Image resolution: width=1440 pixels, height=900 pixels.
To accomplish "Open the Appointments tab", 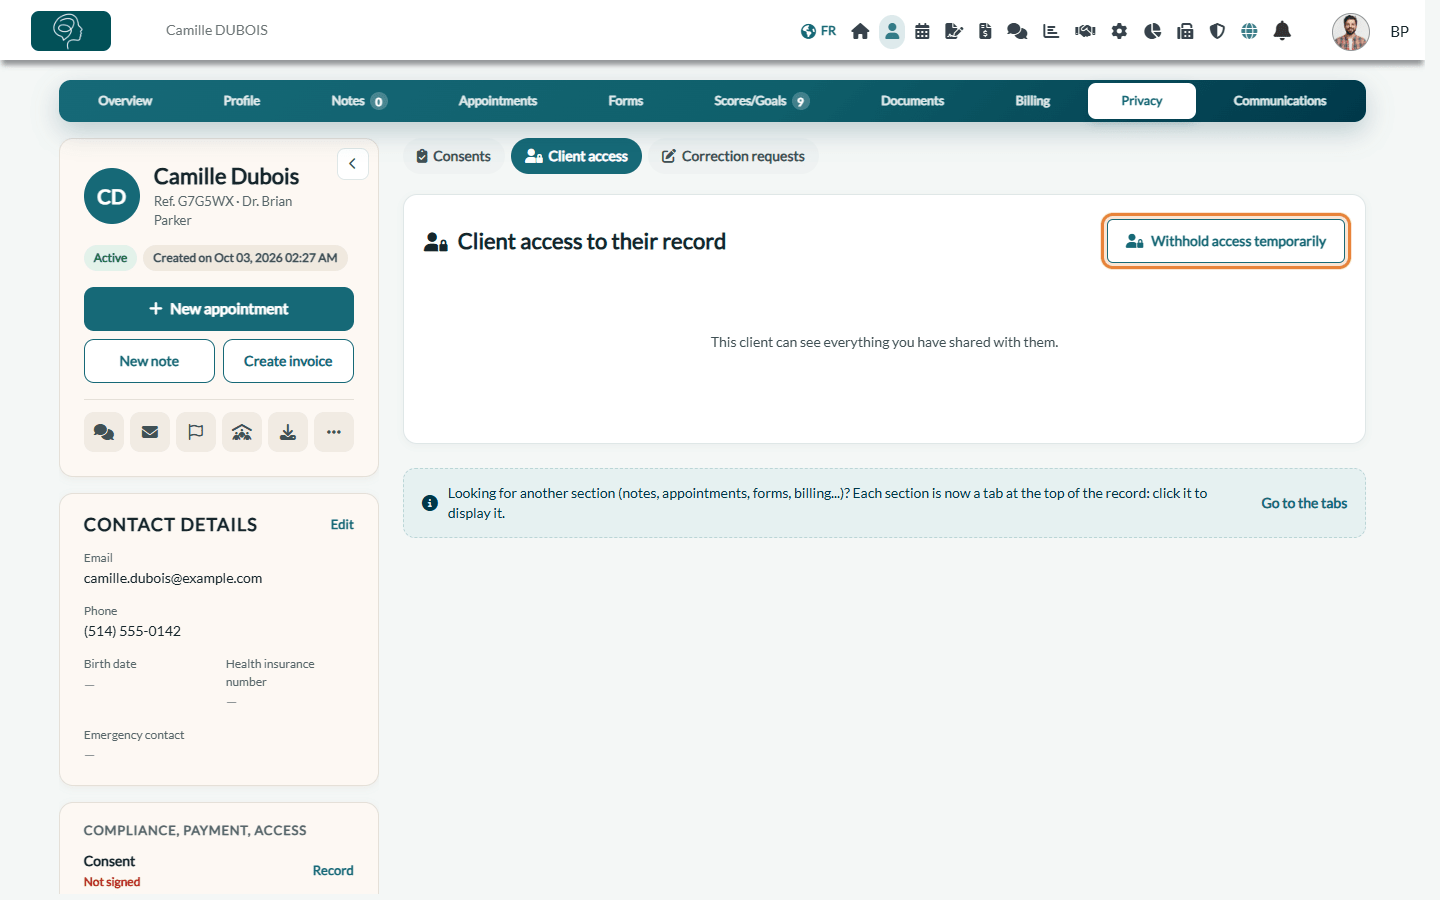I will [x=498, y=101].
